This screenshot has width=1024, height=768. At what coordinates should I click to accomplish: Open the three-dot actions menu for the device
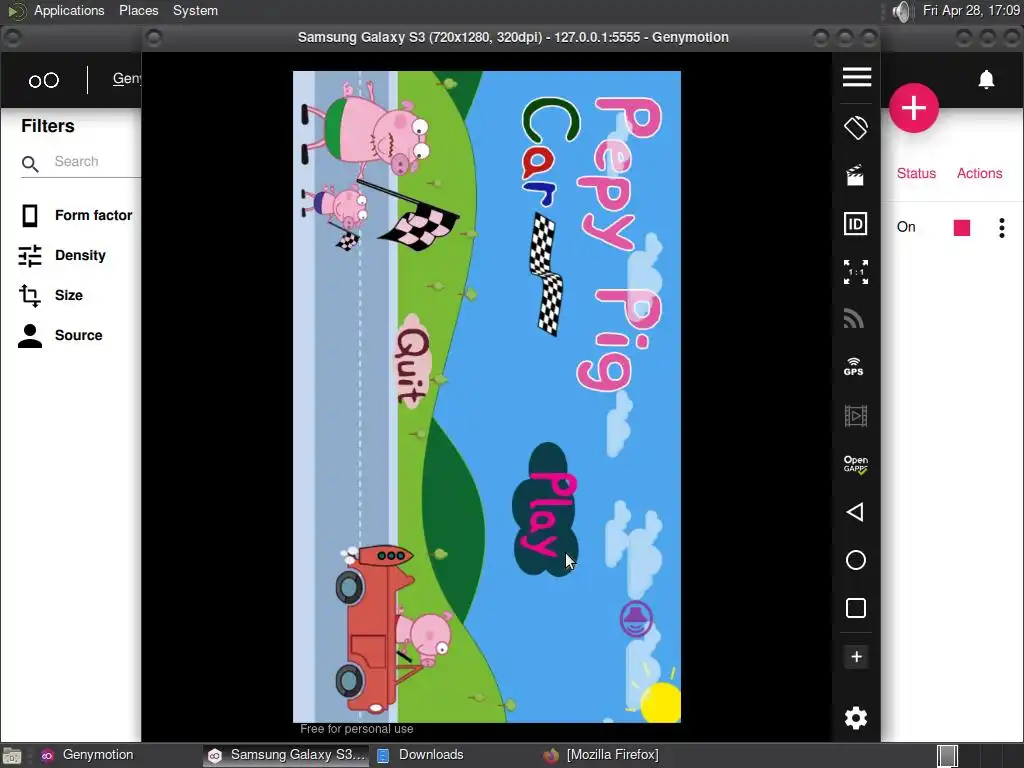click(1002, 227)
